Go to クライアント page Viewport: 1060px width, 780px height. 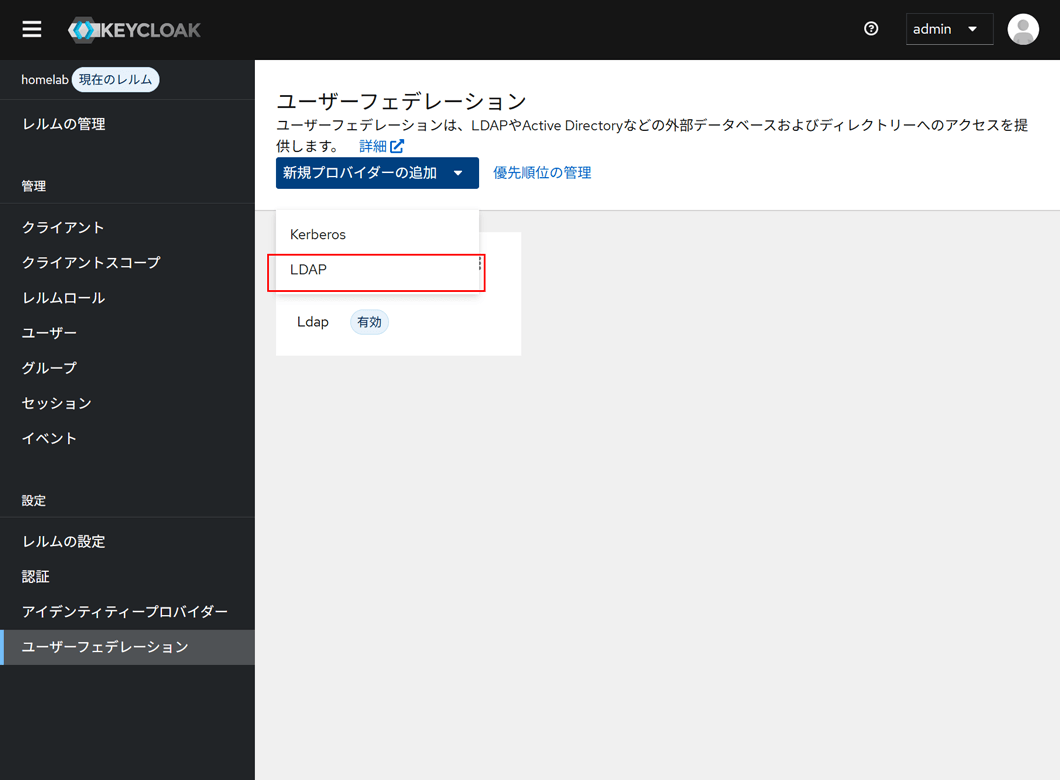pyautogui.click(x=63, y=227)
